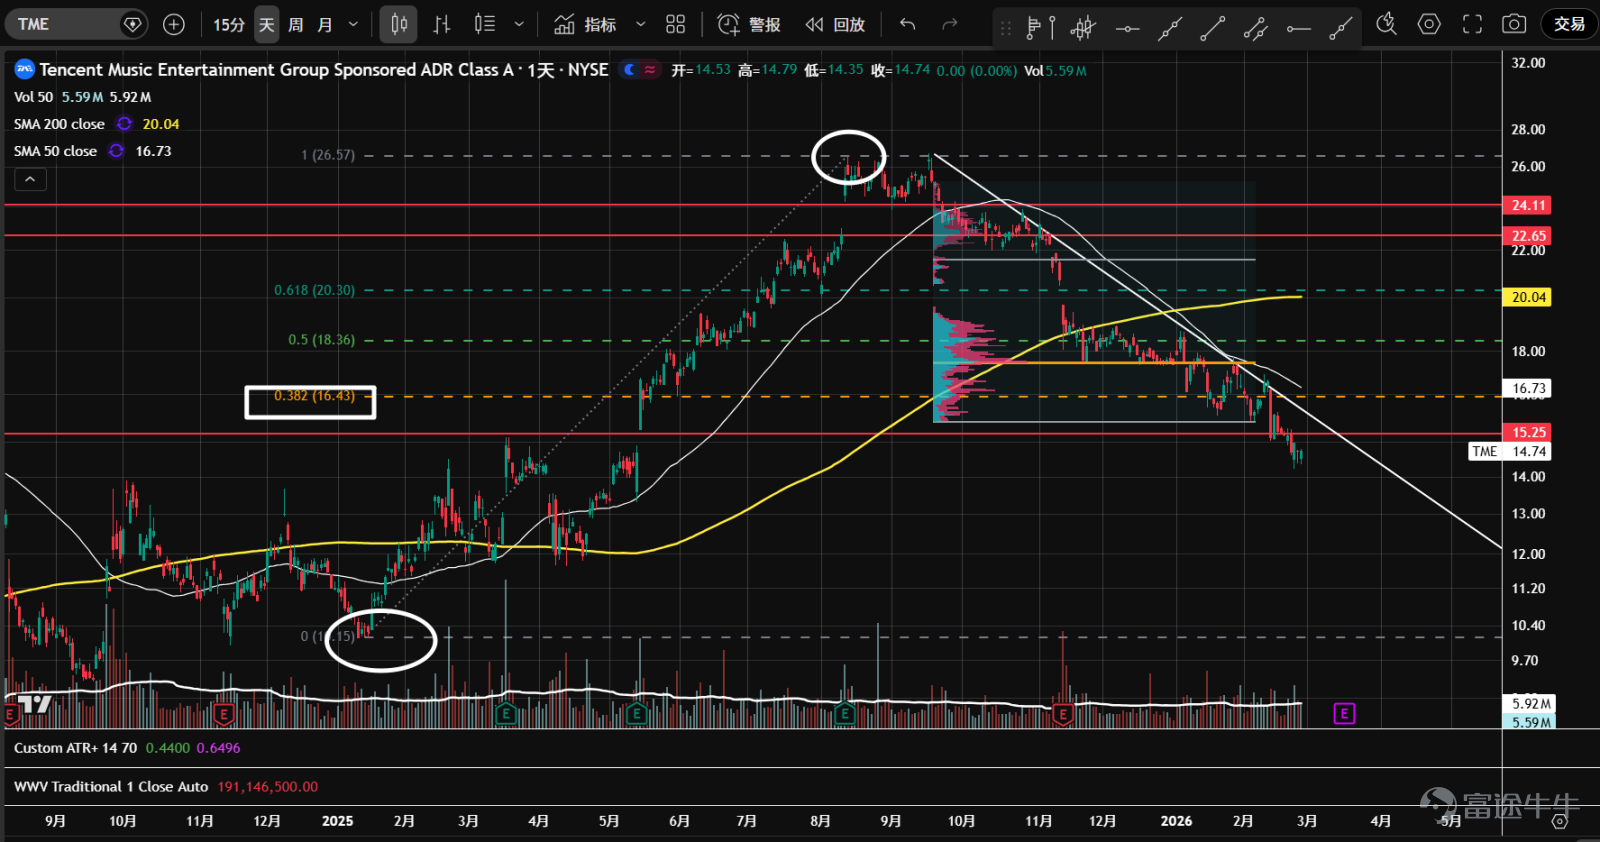Click the Custom ATR+ 14 70 legend

click(x=75, y=748)
